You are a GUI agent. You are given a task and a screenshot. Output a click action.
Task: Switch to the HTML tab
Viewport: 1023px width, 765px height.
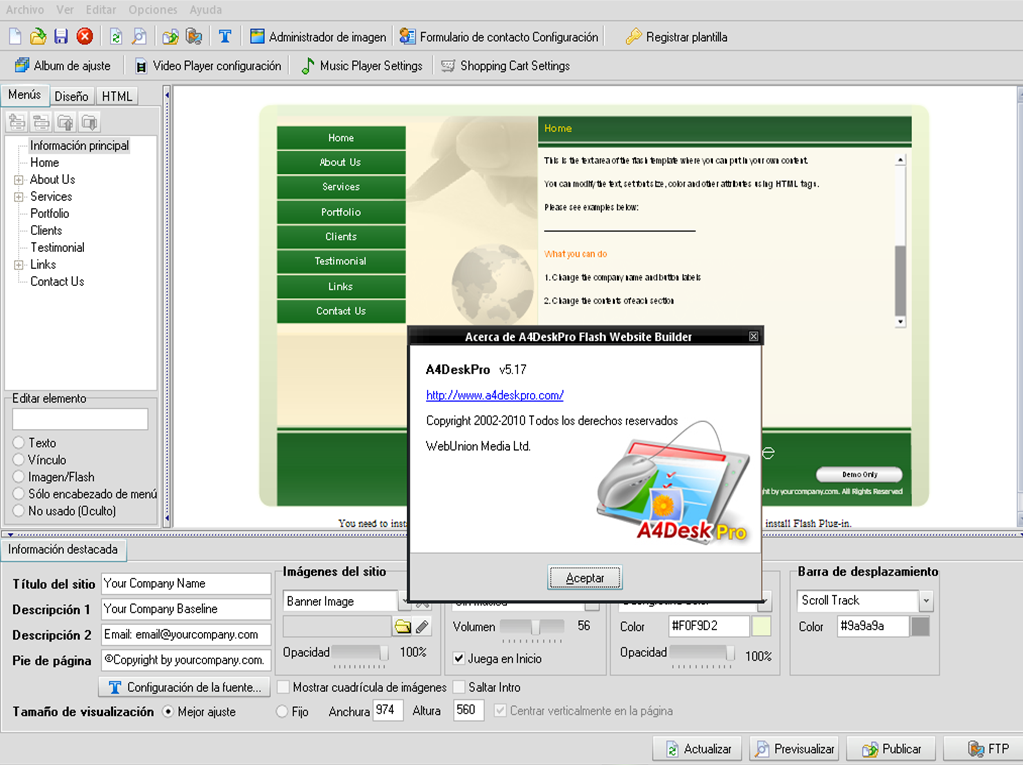click(x=117, y=97)
